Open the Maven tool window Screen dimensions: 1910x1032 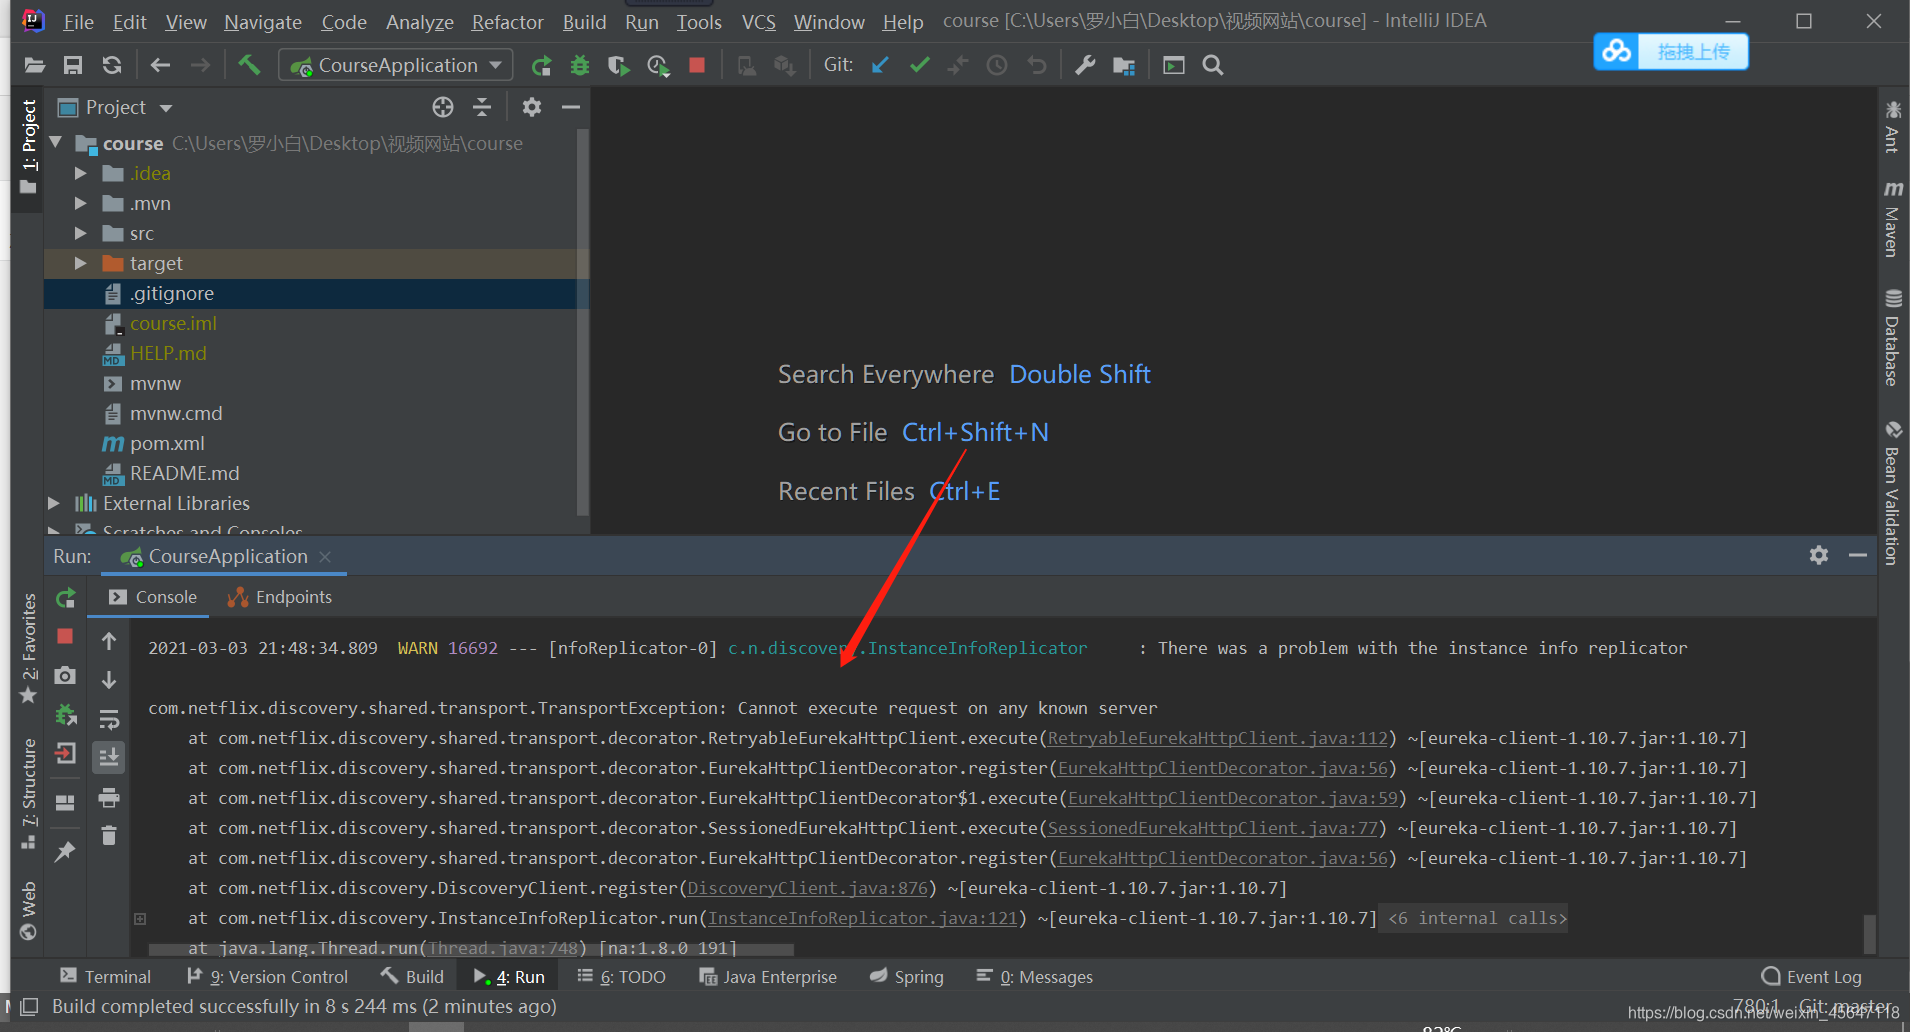(1892, 220)
